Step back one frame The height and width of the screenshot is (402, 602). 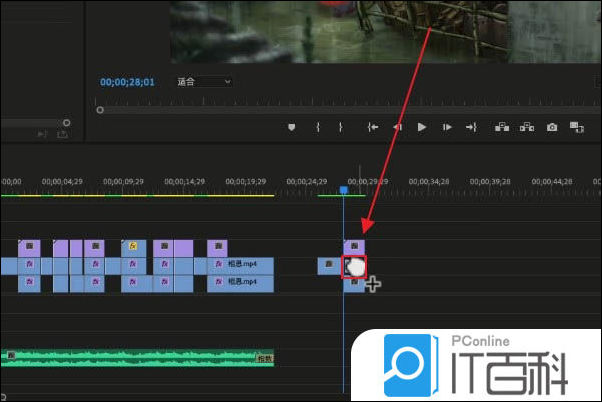[397, 127]
